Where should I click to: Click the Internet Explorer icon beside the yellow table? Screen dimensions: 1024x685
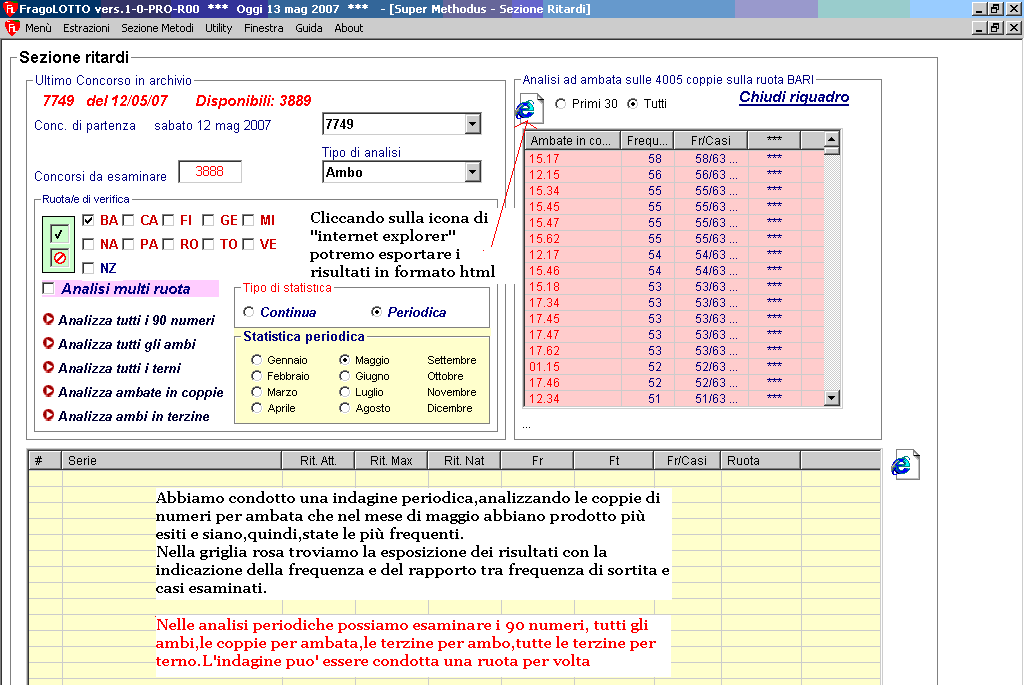click(x=904, y=464)
